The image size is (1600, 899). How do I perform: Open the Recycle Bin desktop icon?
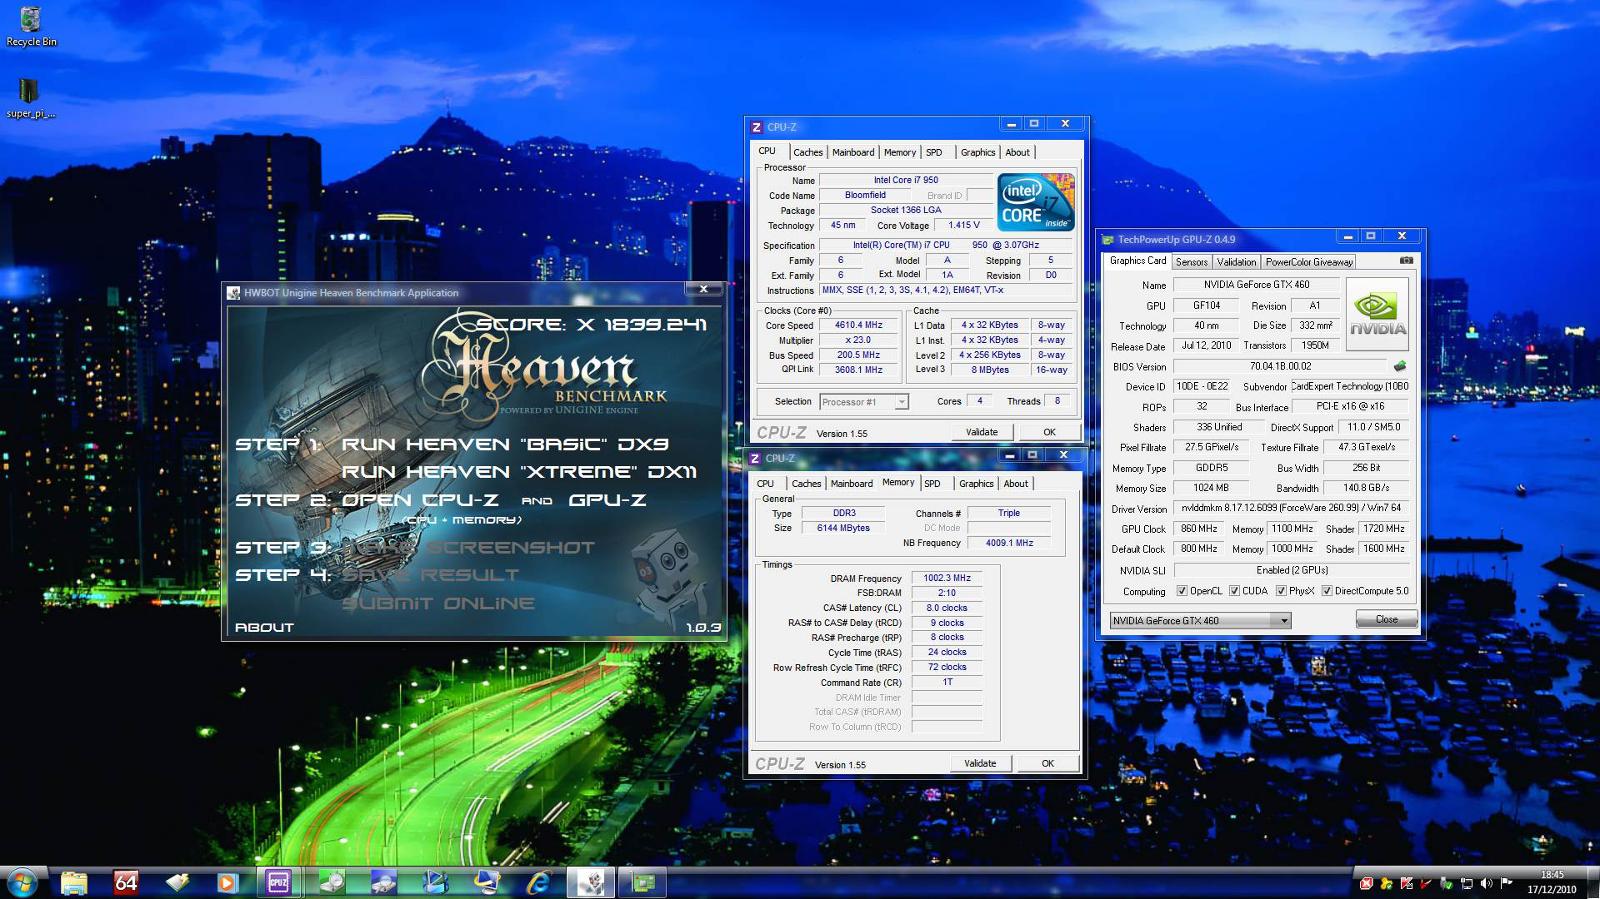(x=31, y=27)
